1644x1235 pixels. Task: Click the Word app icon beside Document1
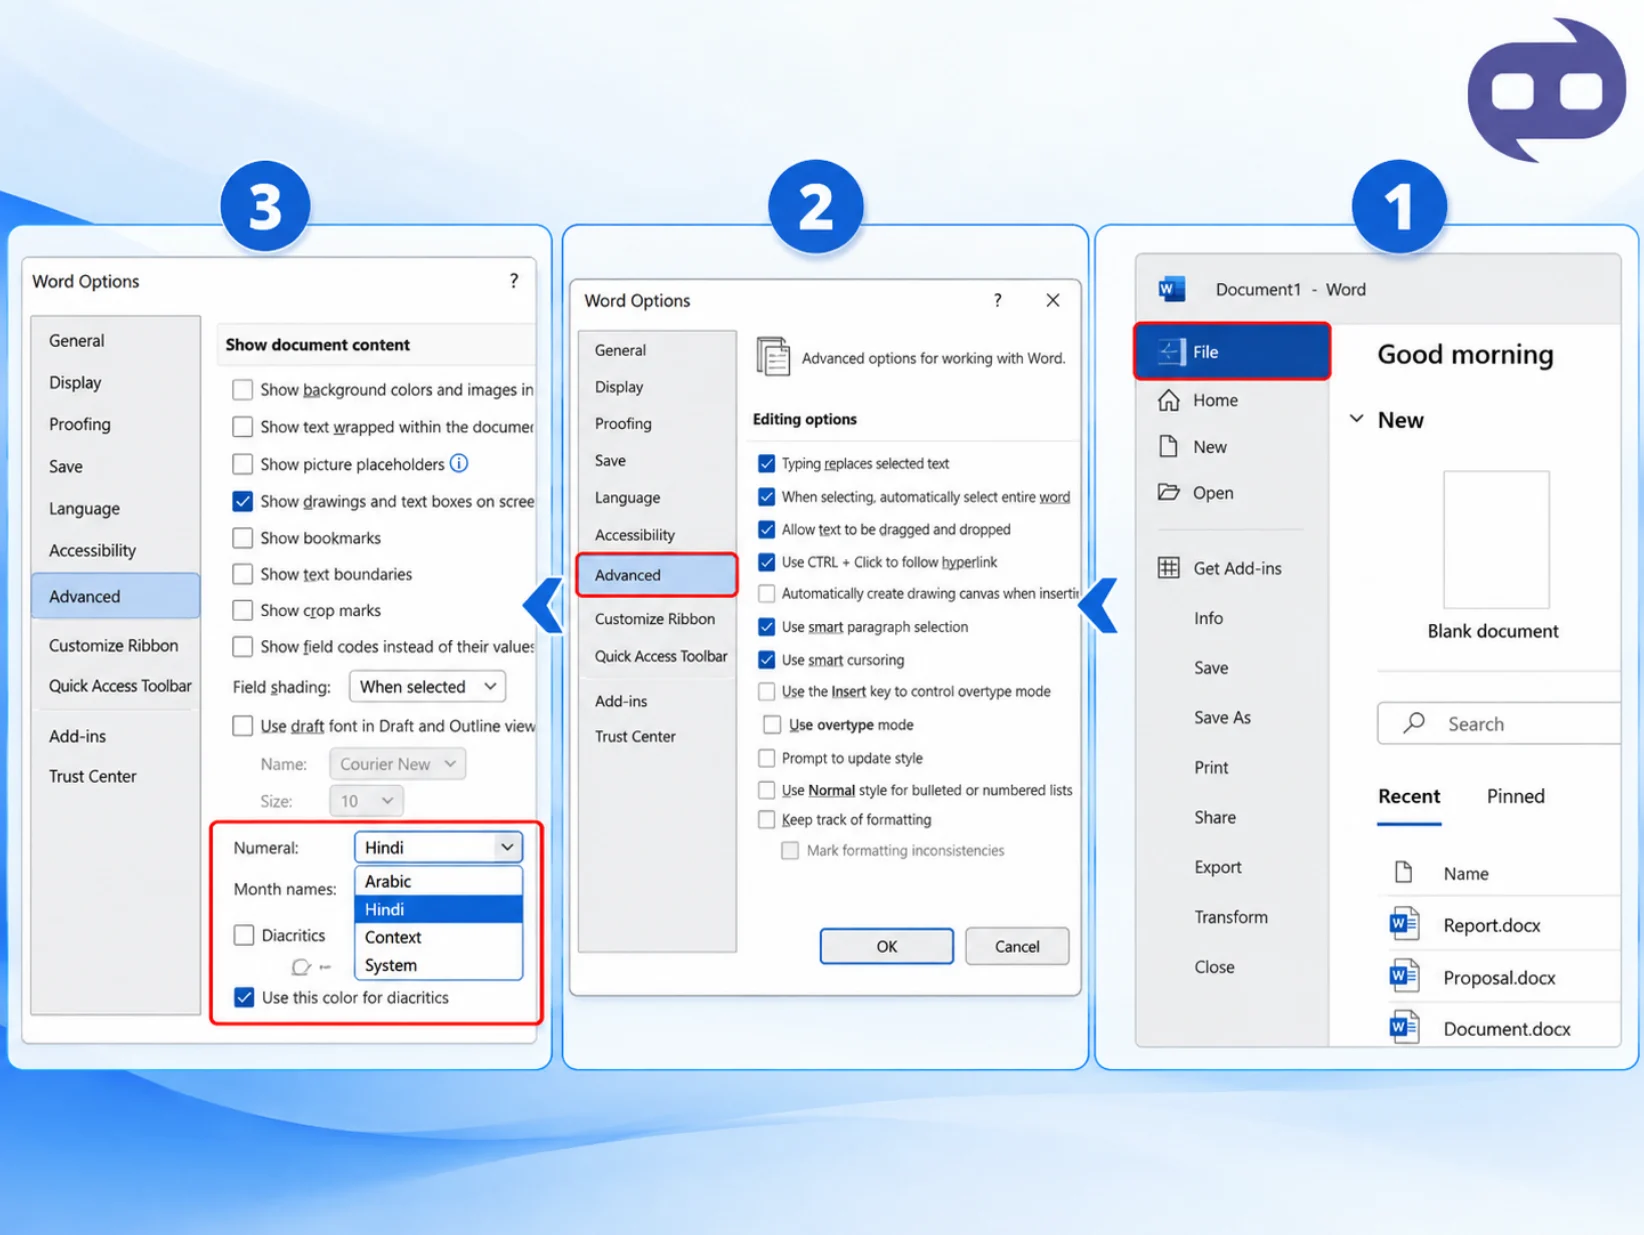1171,289
